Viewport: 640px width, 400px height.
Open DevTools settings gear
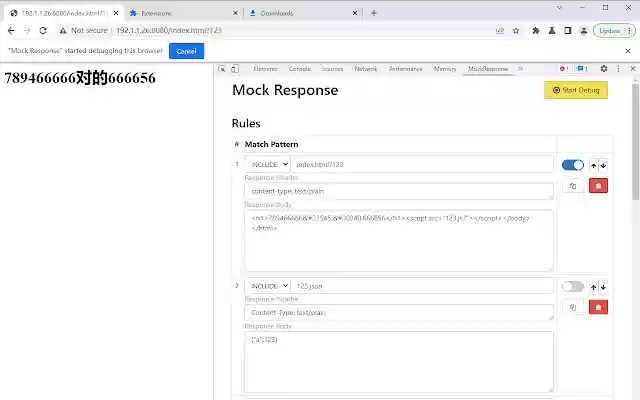click(603, 69)
